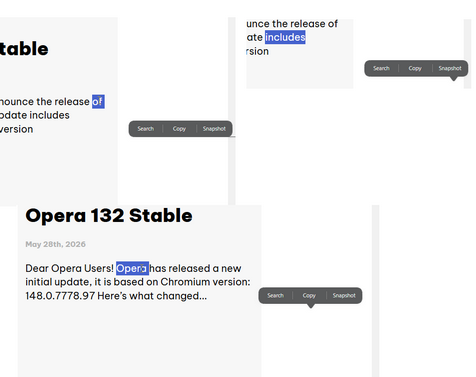Take Snapshot from popup below Opera 132 article
Image resolution: width=476 pixels, height=377 pixels.
(344, 296)
